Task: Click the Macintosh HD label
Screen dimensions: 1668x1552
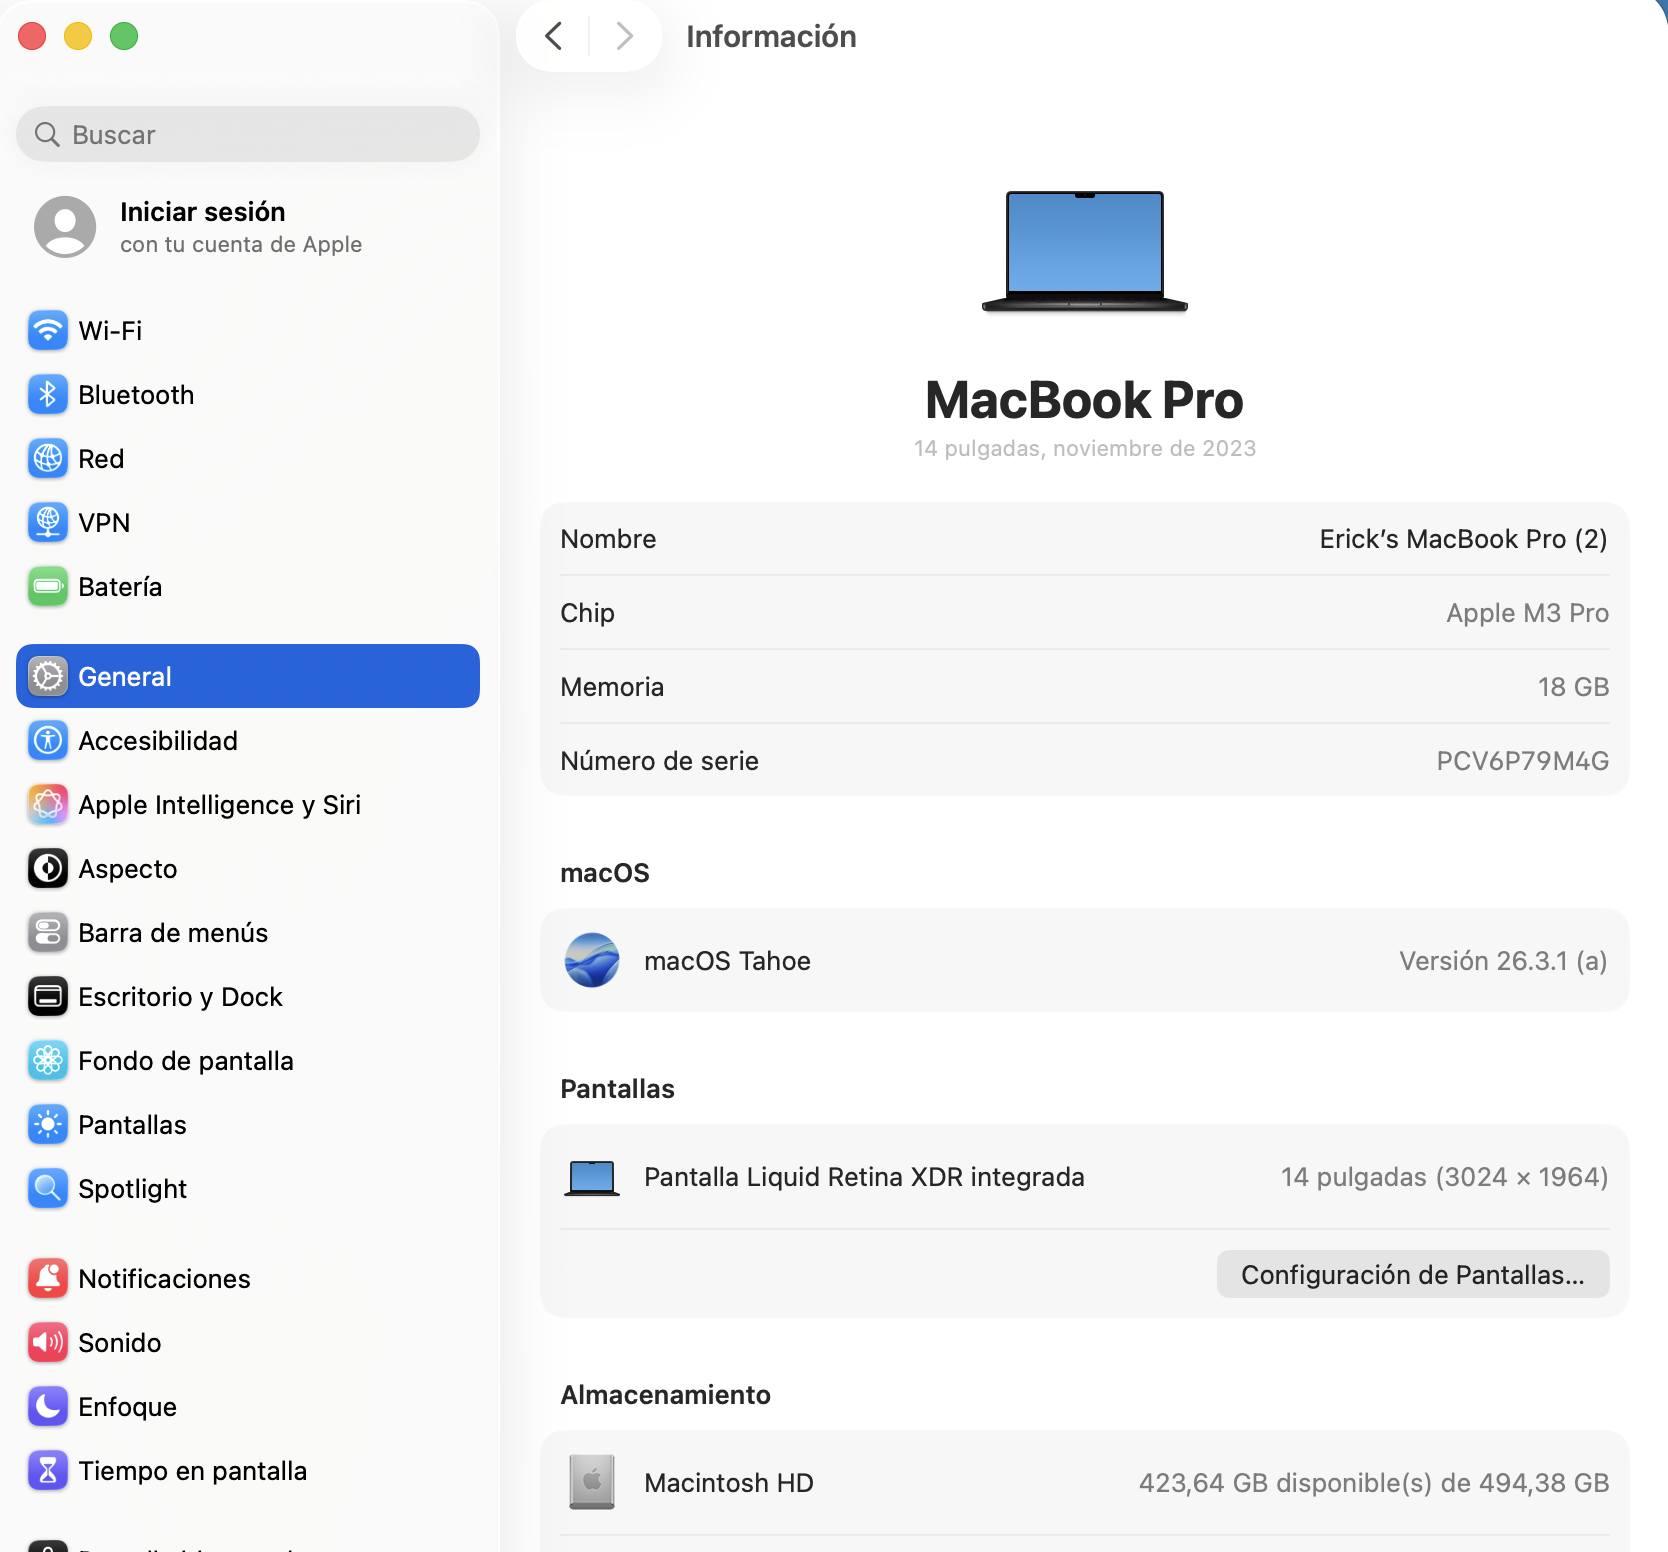Action: (x=729, y=1483)
